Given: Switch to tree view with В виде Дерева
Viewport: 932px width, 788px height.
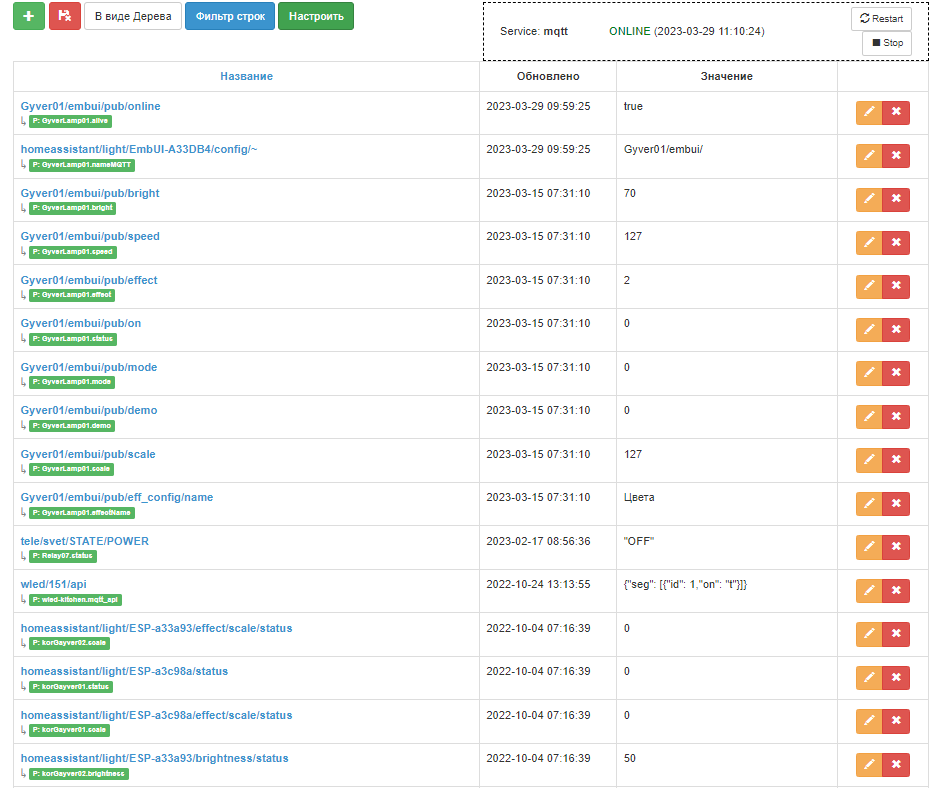Looking at the screenshot, I should pyautogui.click(x=133, y=16).
